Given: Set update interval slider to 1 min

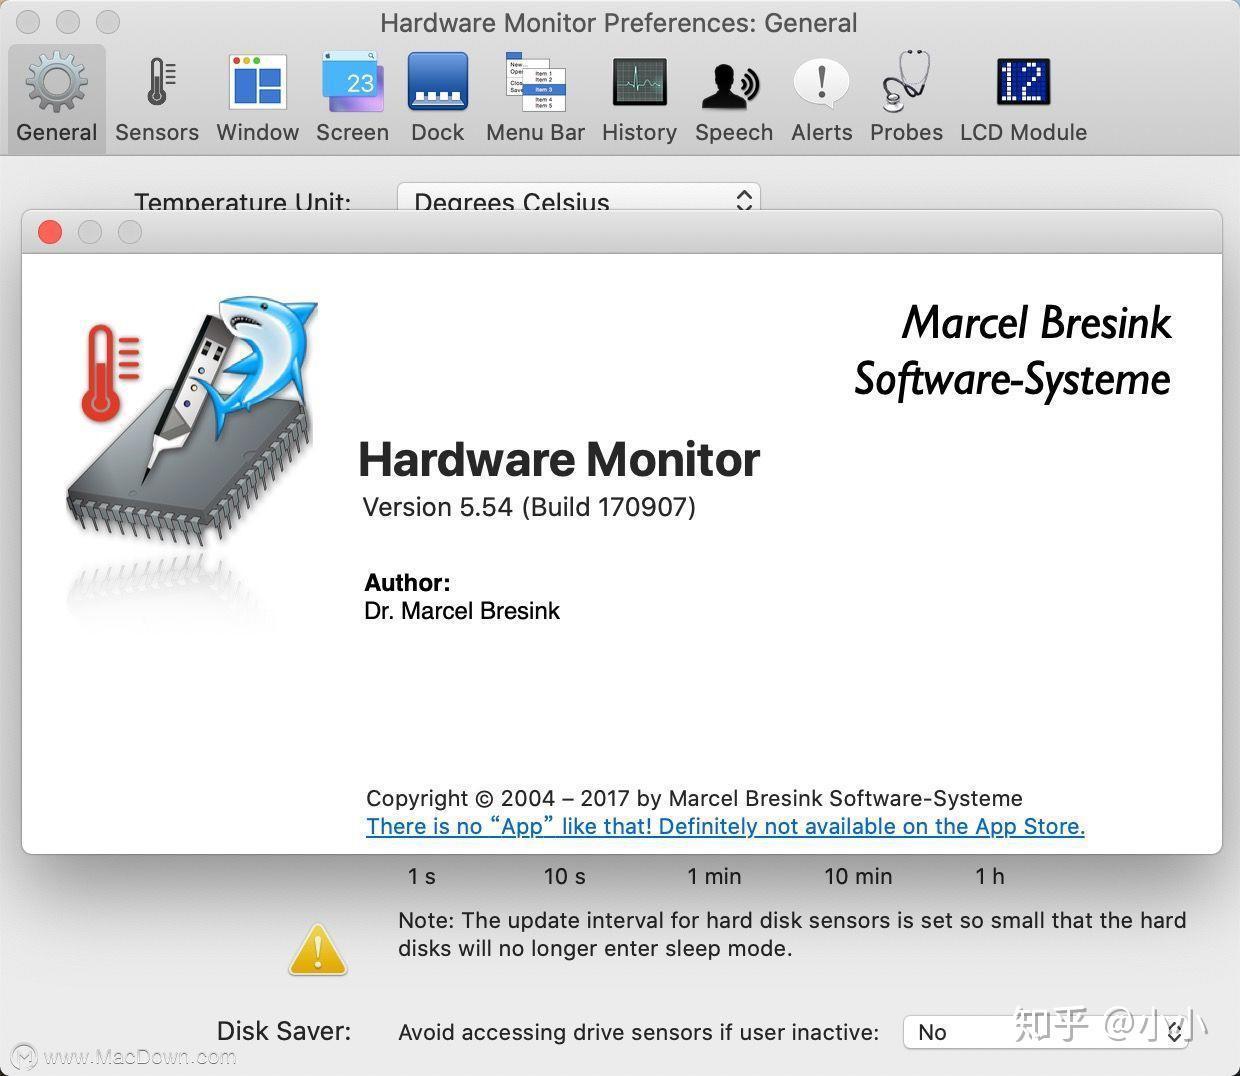Looking at the screenshot, I should coord(713,876).
